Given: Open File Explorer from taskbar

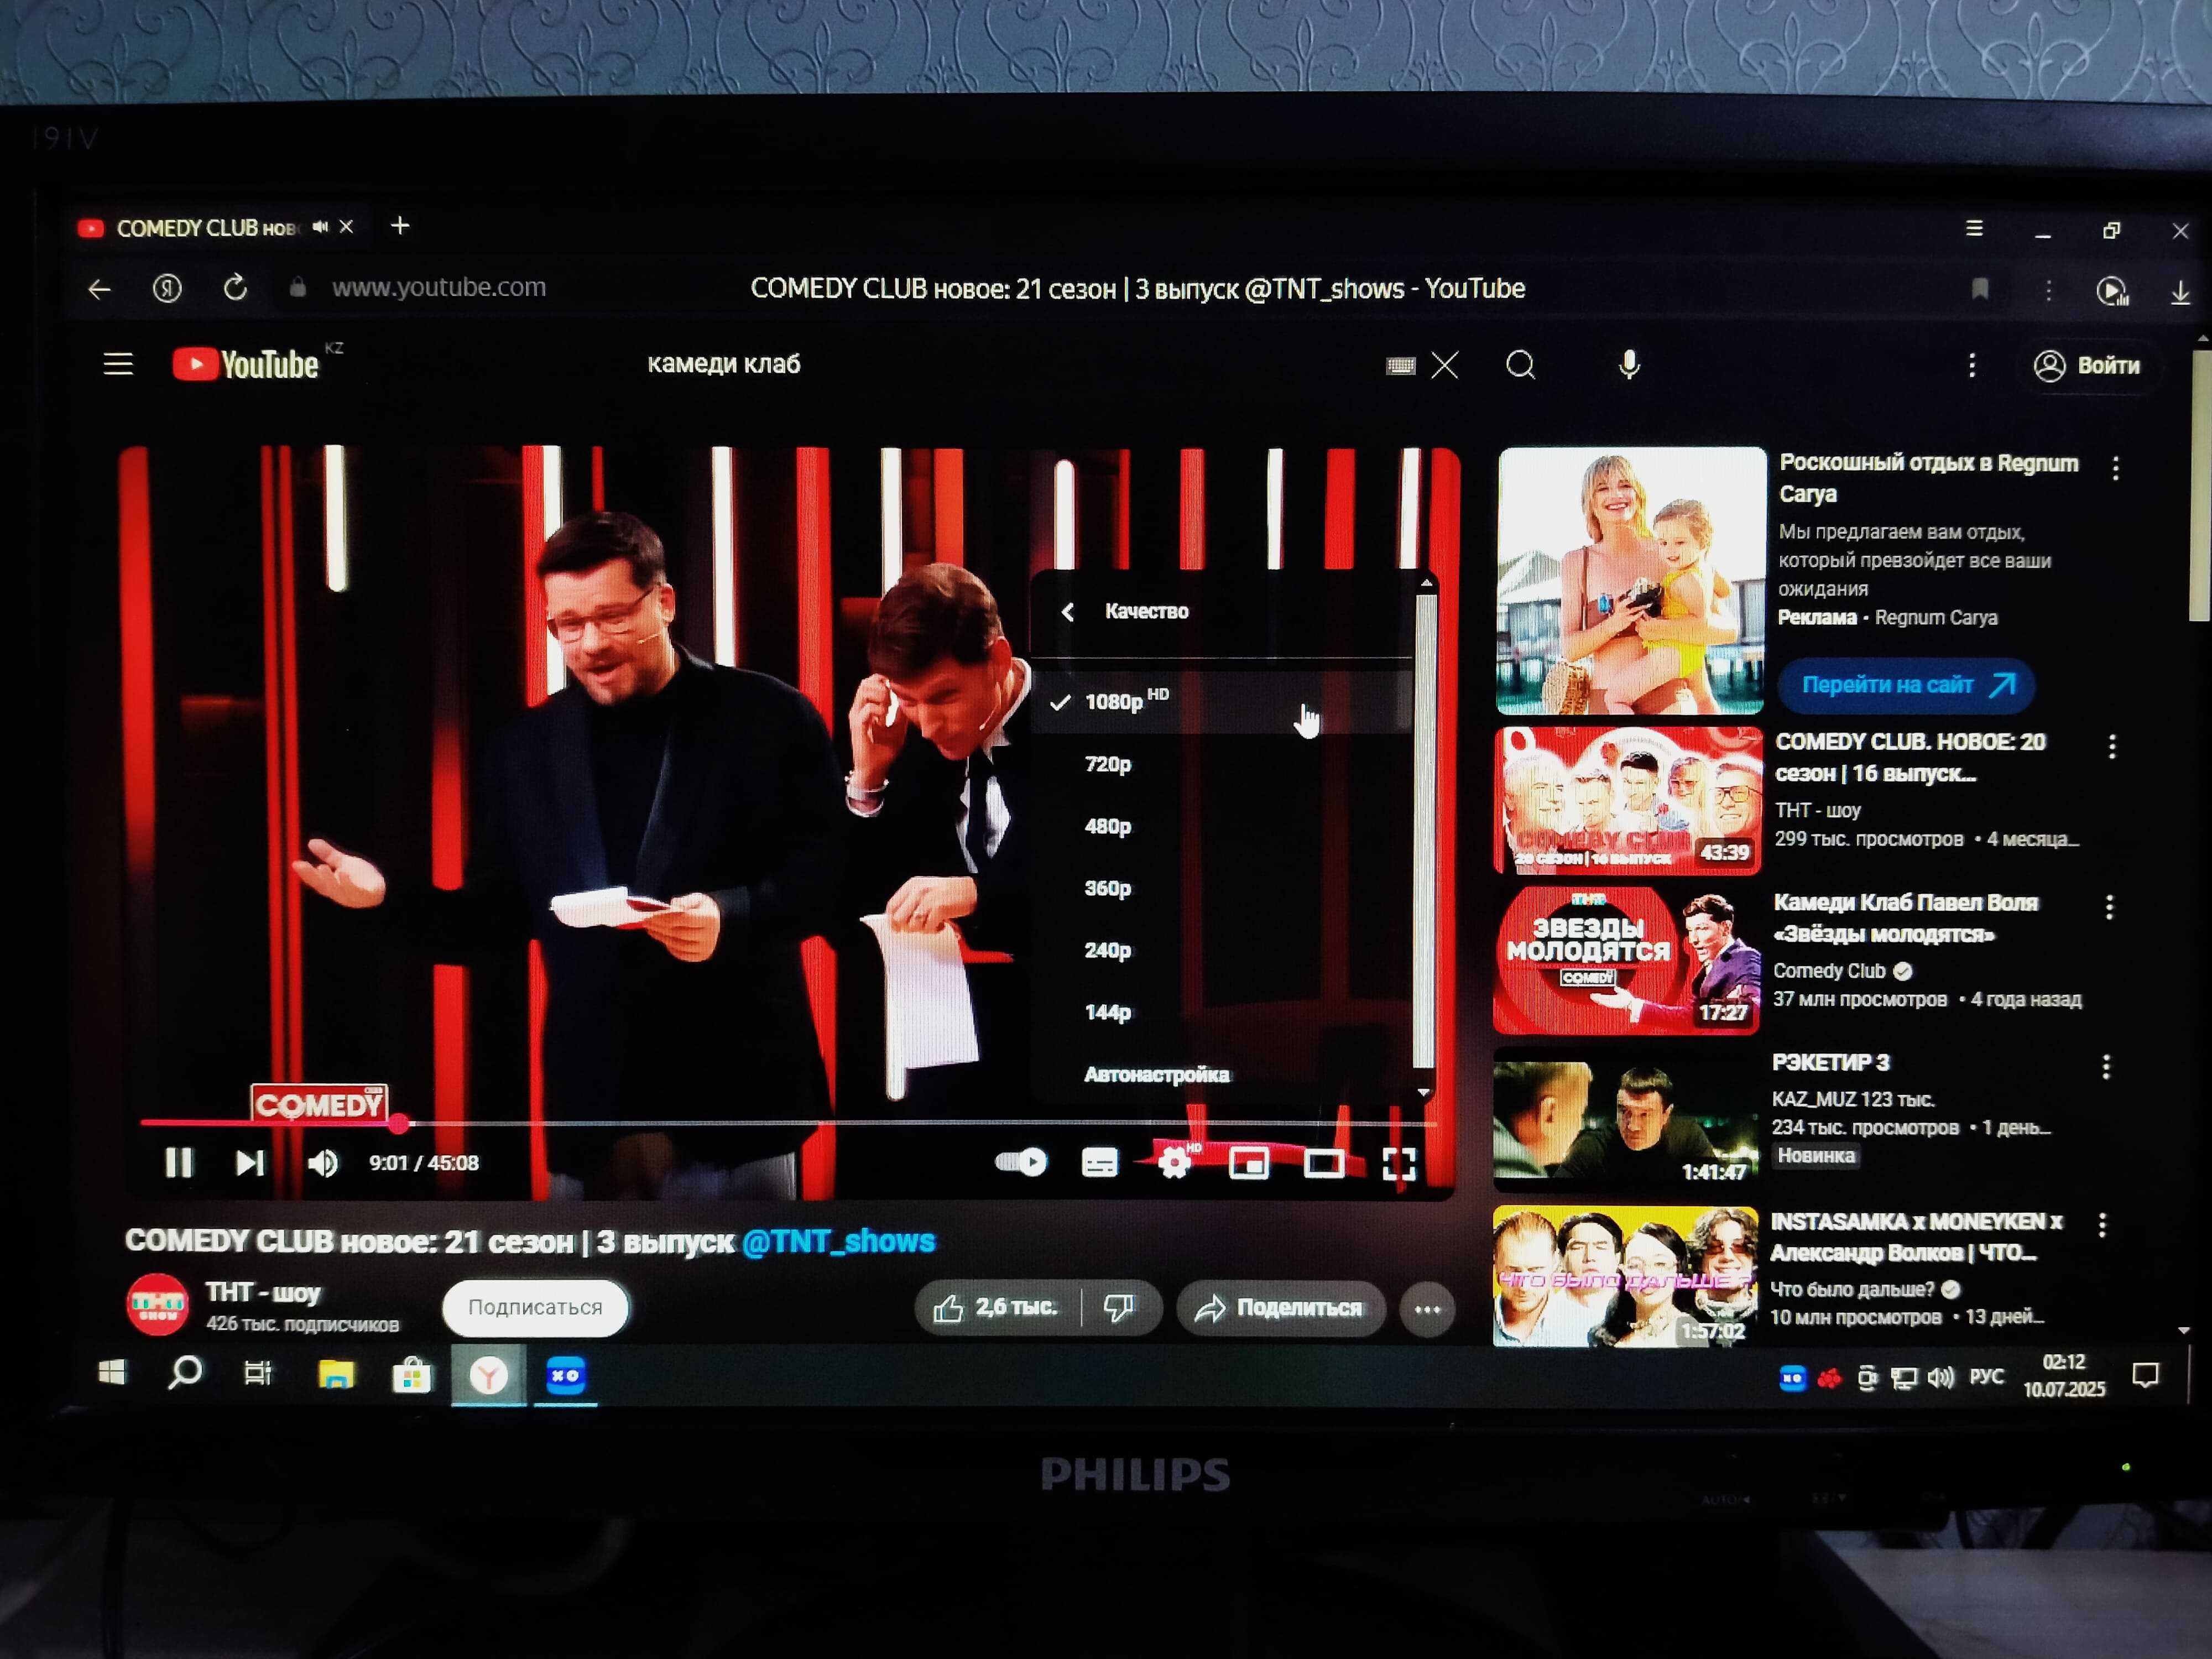Looking at the screenshot, I should pyautogui.click(x=336, y=1375).
